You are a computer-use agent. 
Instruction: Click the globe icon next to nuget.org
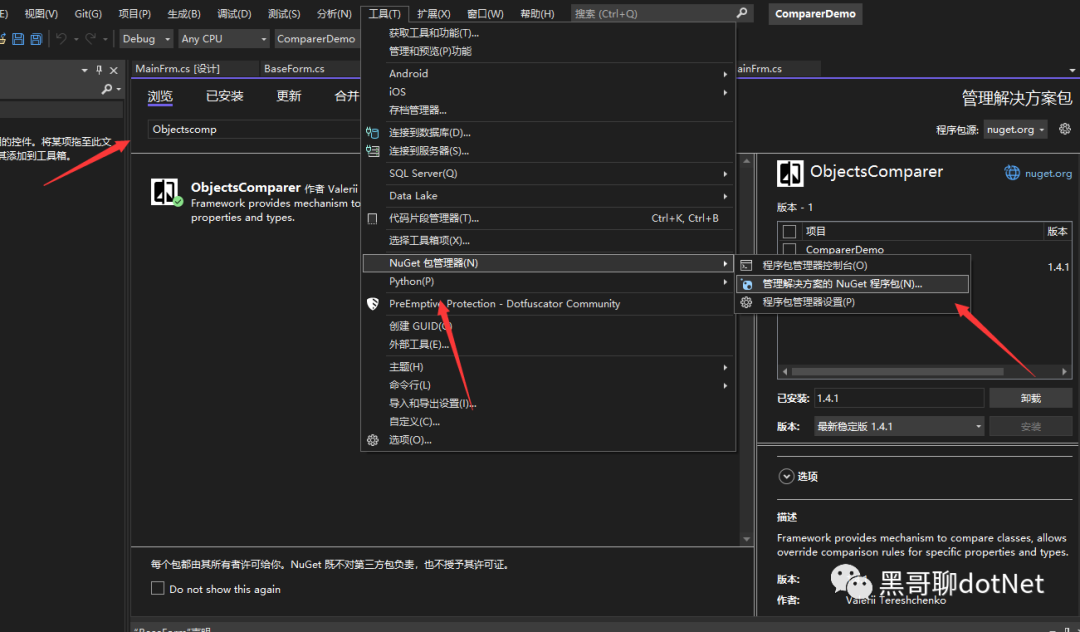tap(1012, 173)
